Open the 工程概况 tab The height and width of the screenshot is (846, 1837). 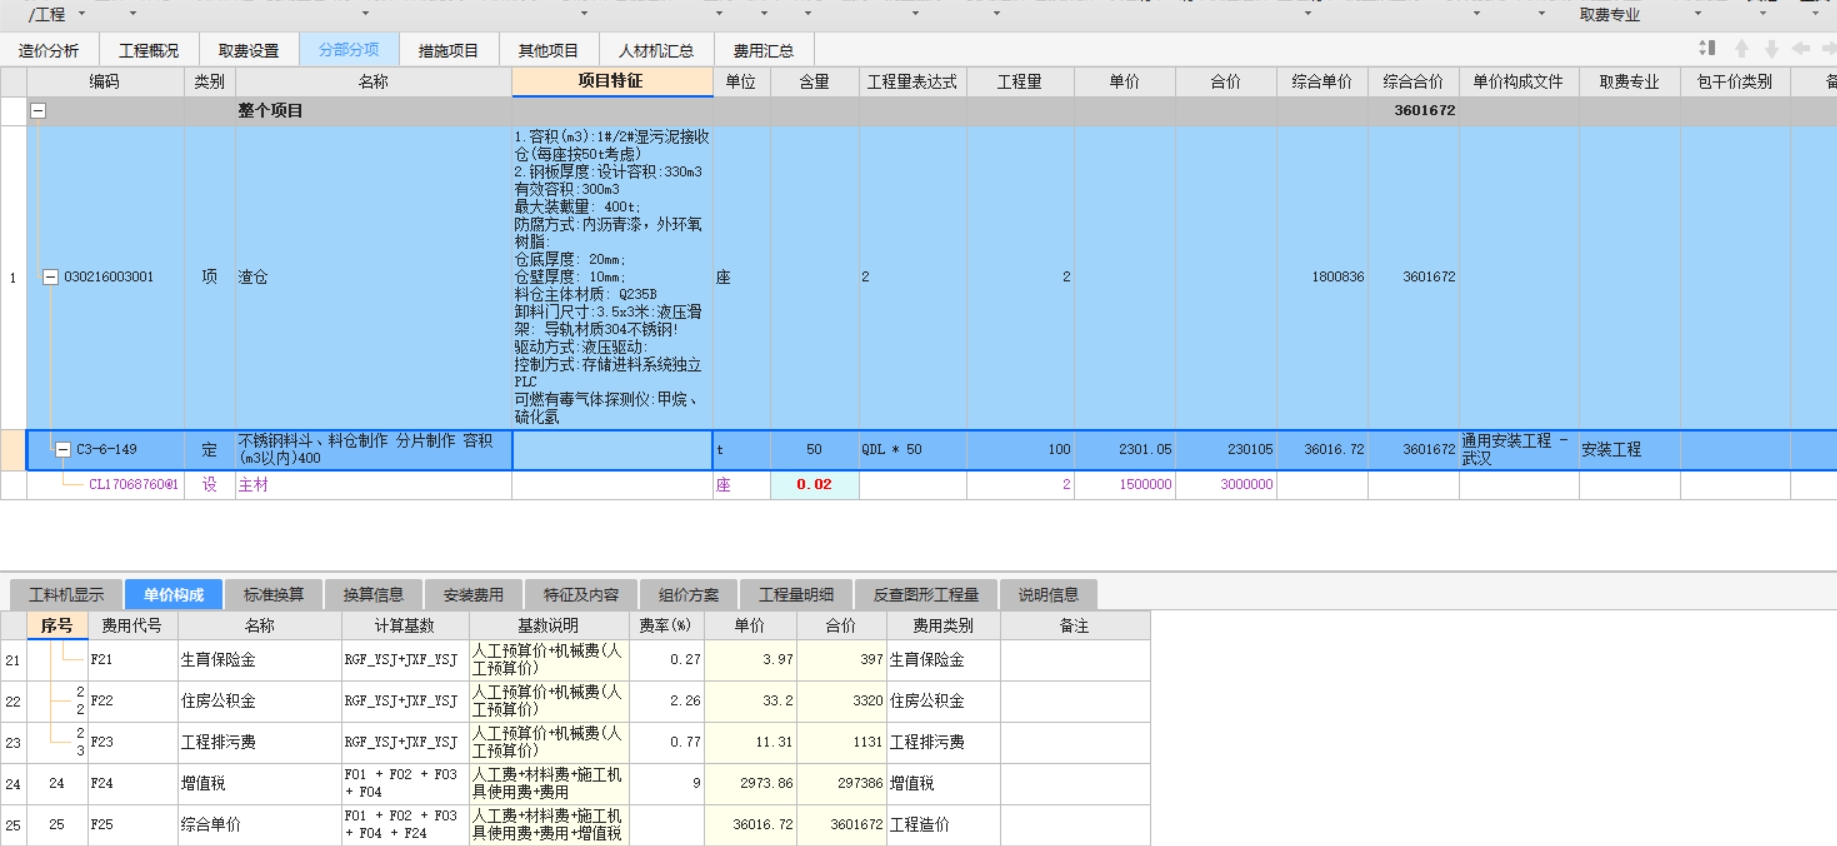click(x=149, y=50)
